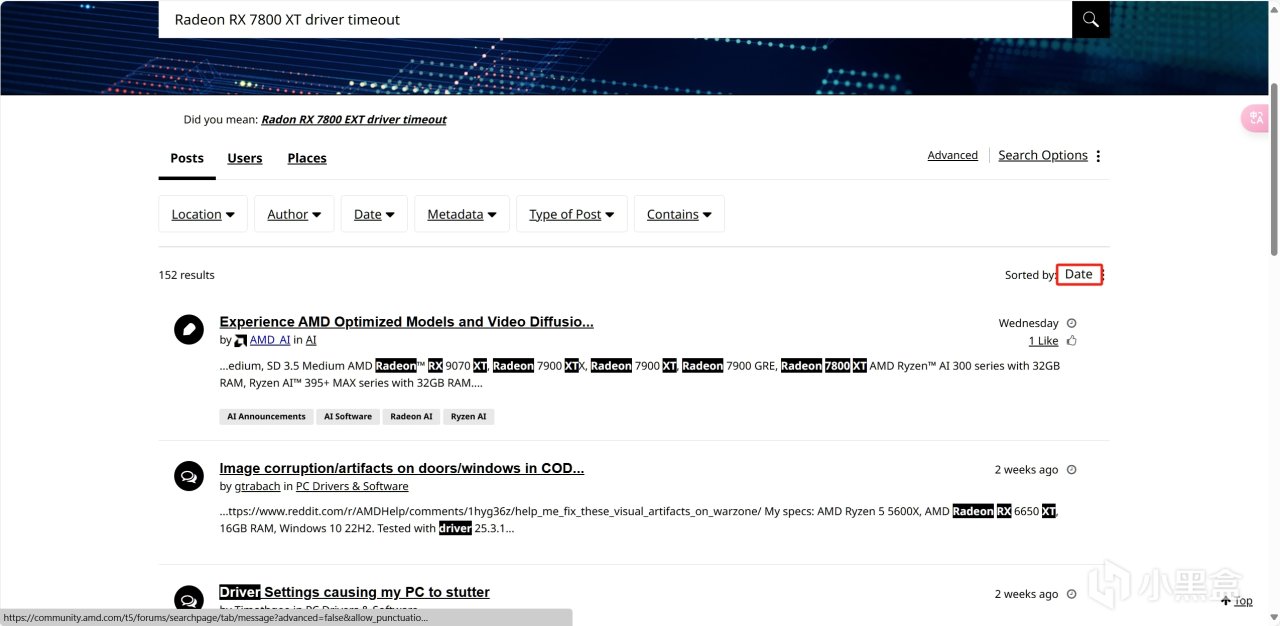Click the 1 Like link

tap(1044, 341)
